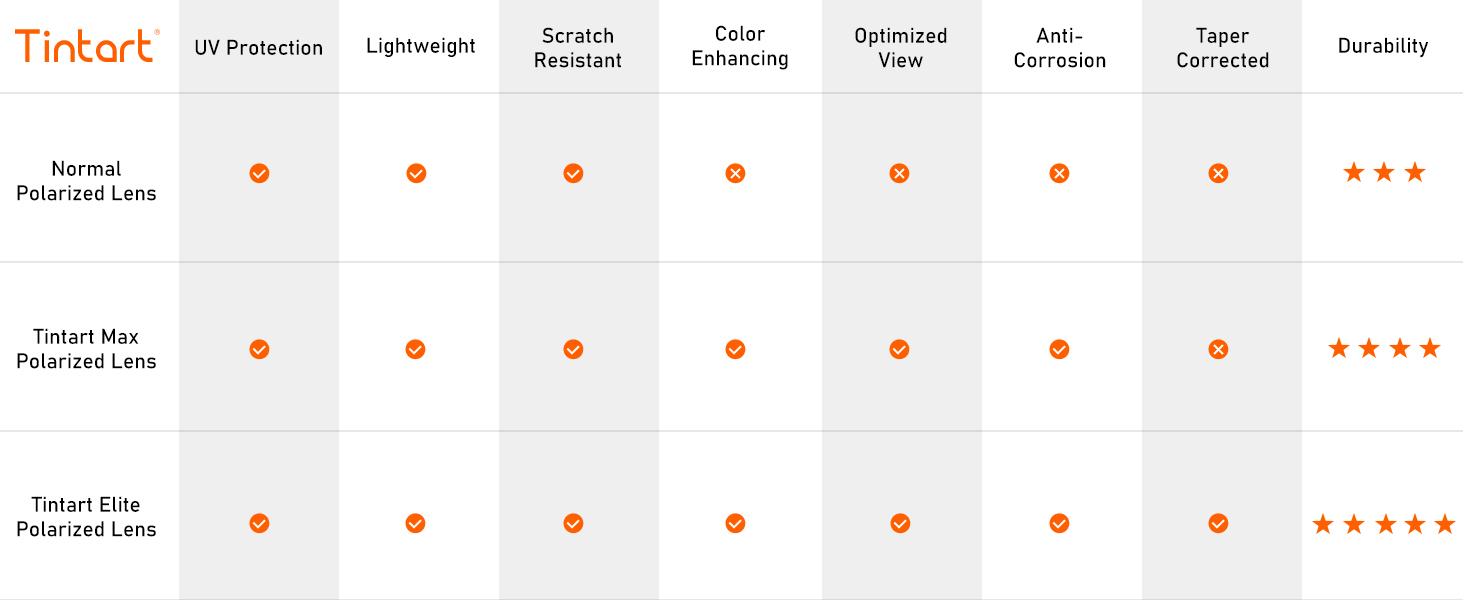
Task: Click Normal lens UV Protection checkmark
Action: pyautogui.click(x=259, y=174)
